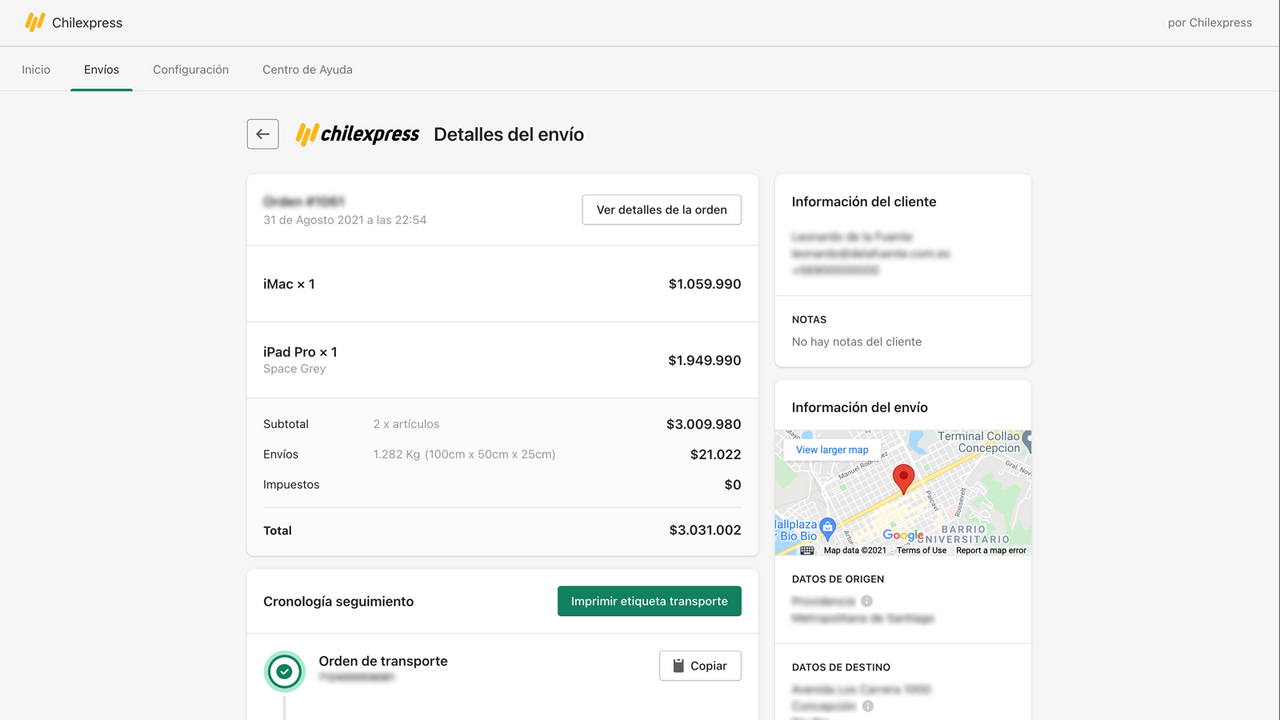The width and height of the screenshot is (1280, 720).
Task: Open the Centro de Ayuda tab
Action: coord(307,69)
